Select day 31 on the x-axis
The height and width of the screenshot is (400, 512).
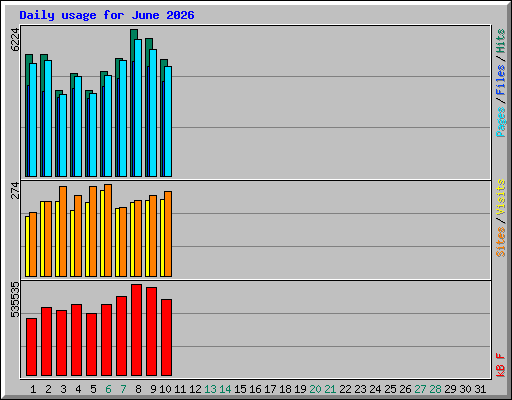pos(480,389)
